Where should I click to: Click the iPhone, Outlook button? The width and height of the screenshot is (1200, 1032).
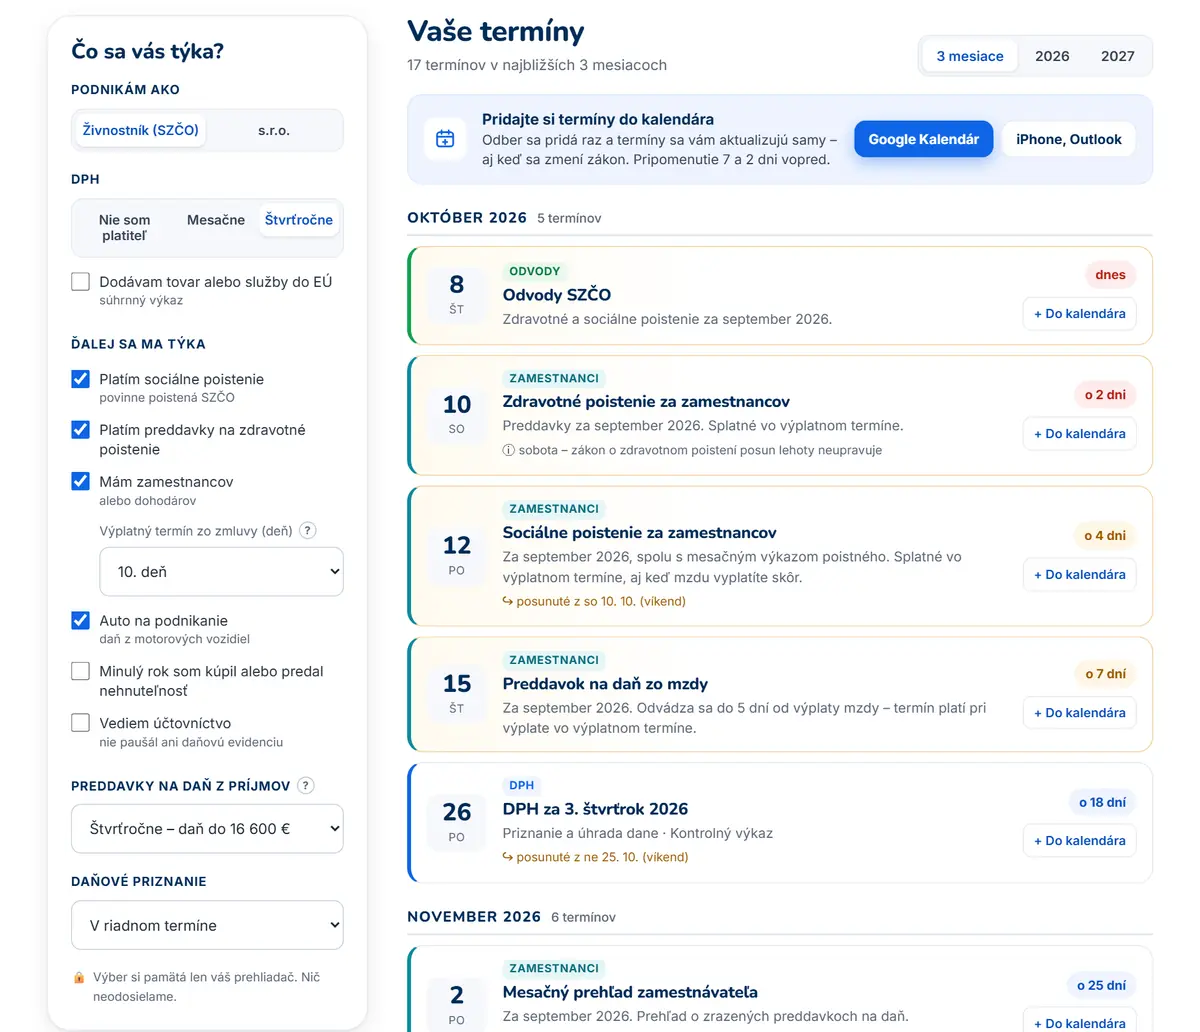click(x=1069, y=139)
